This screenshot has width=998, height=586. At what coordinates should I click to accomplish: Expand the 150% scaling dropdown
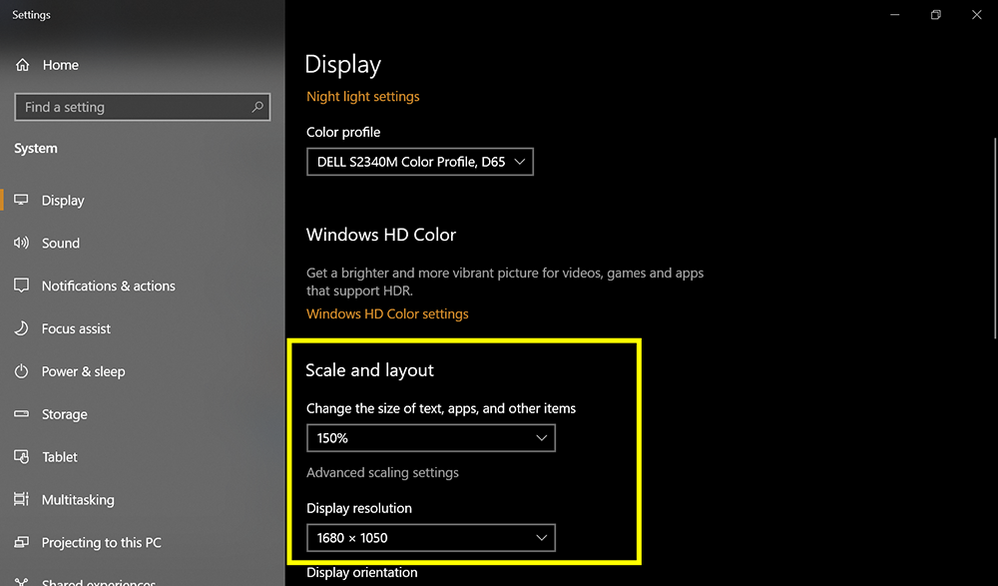click(430, 438)
